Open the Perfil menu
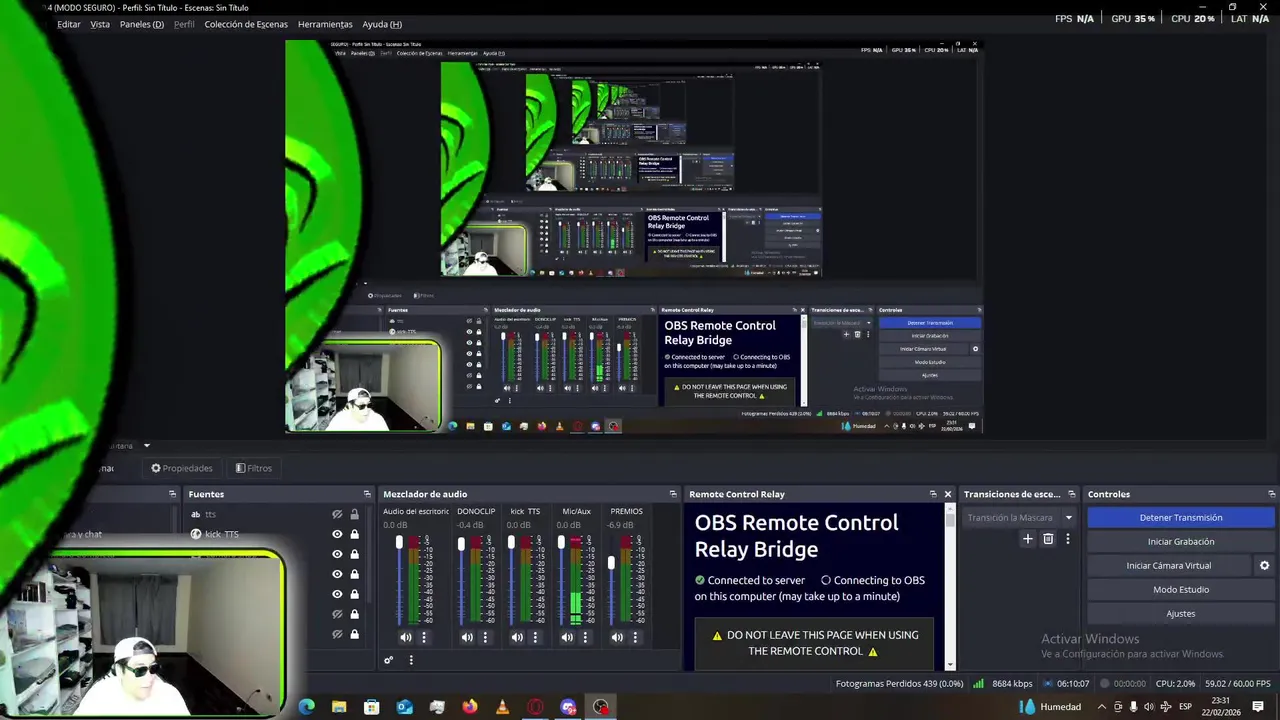 184,24
